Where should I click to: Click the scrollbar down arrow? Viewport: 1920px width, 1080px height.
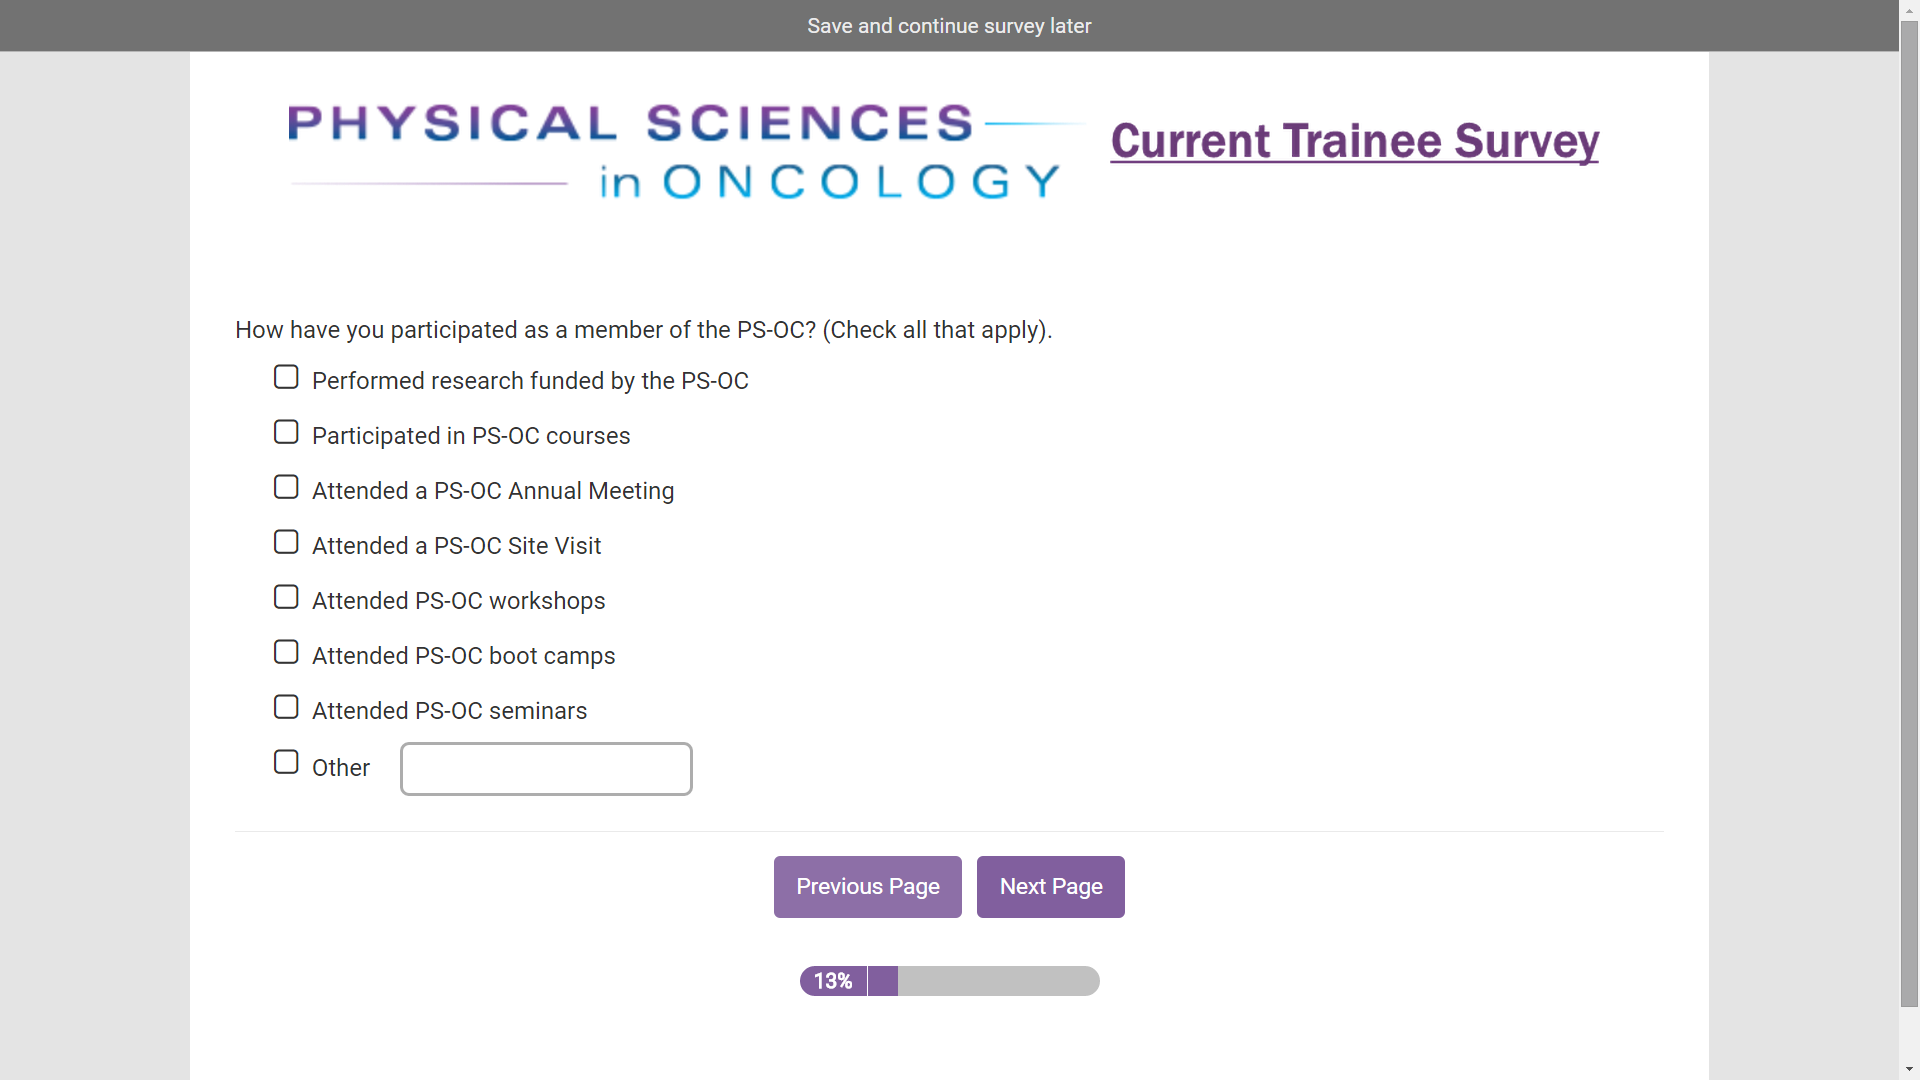pos(1909,1069)
